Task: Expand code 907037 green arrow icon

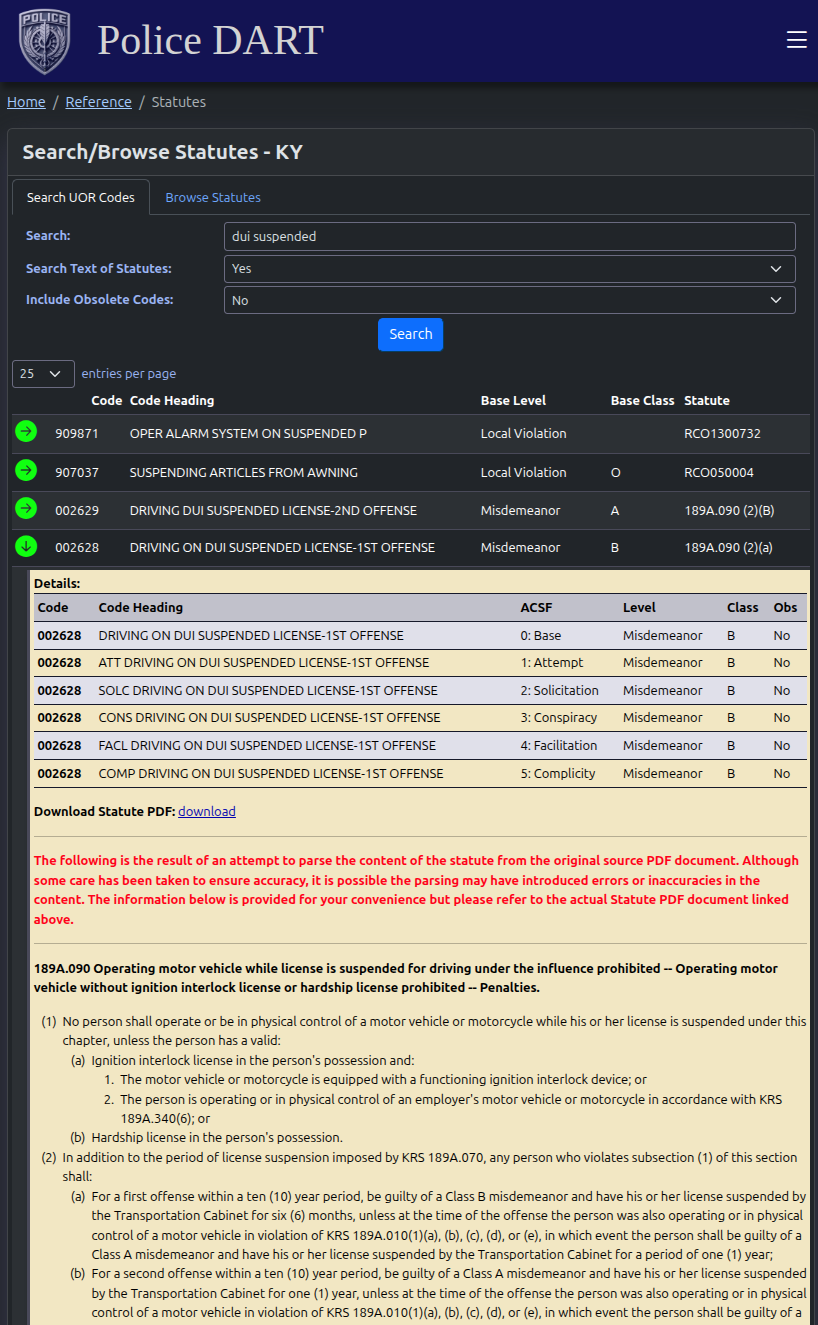Action: 26,470
